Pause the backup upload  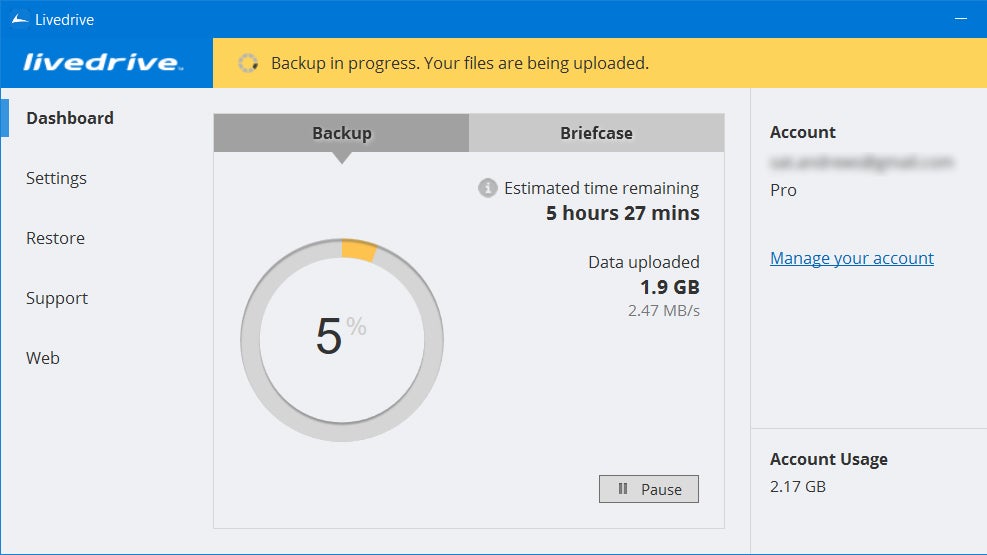(x=649, y=489)
